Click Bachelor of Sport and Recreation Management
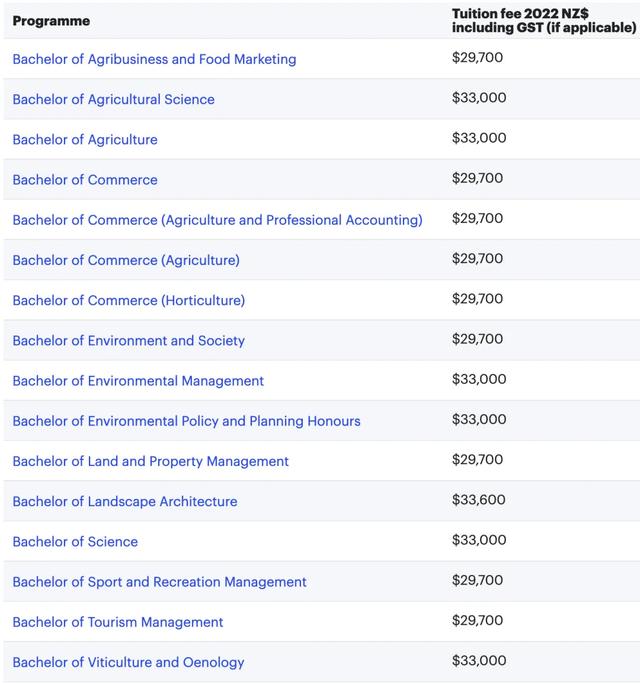 [159, 582]
